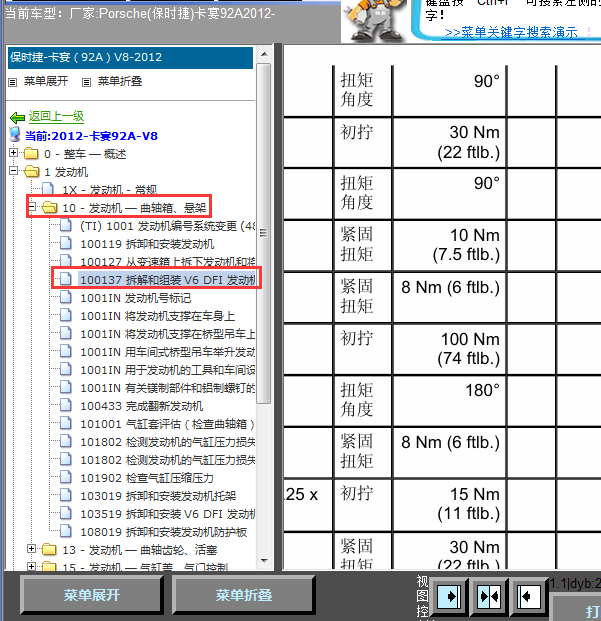Expand the 0 - 整车 — 概述 folder
The height and width of the screenshot is (621, 601).
13,152
